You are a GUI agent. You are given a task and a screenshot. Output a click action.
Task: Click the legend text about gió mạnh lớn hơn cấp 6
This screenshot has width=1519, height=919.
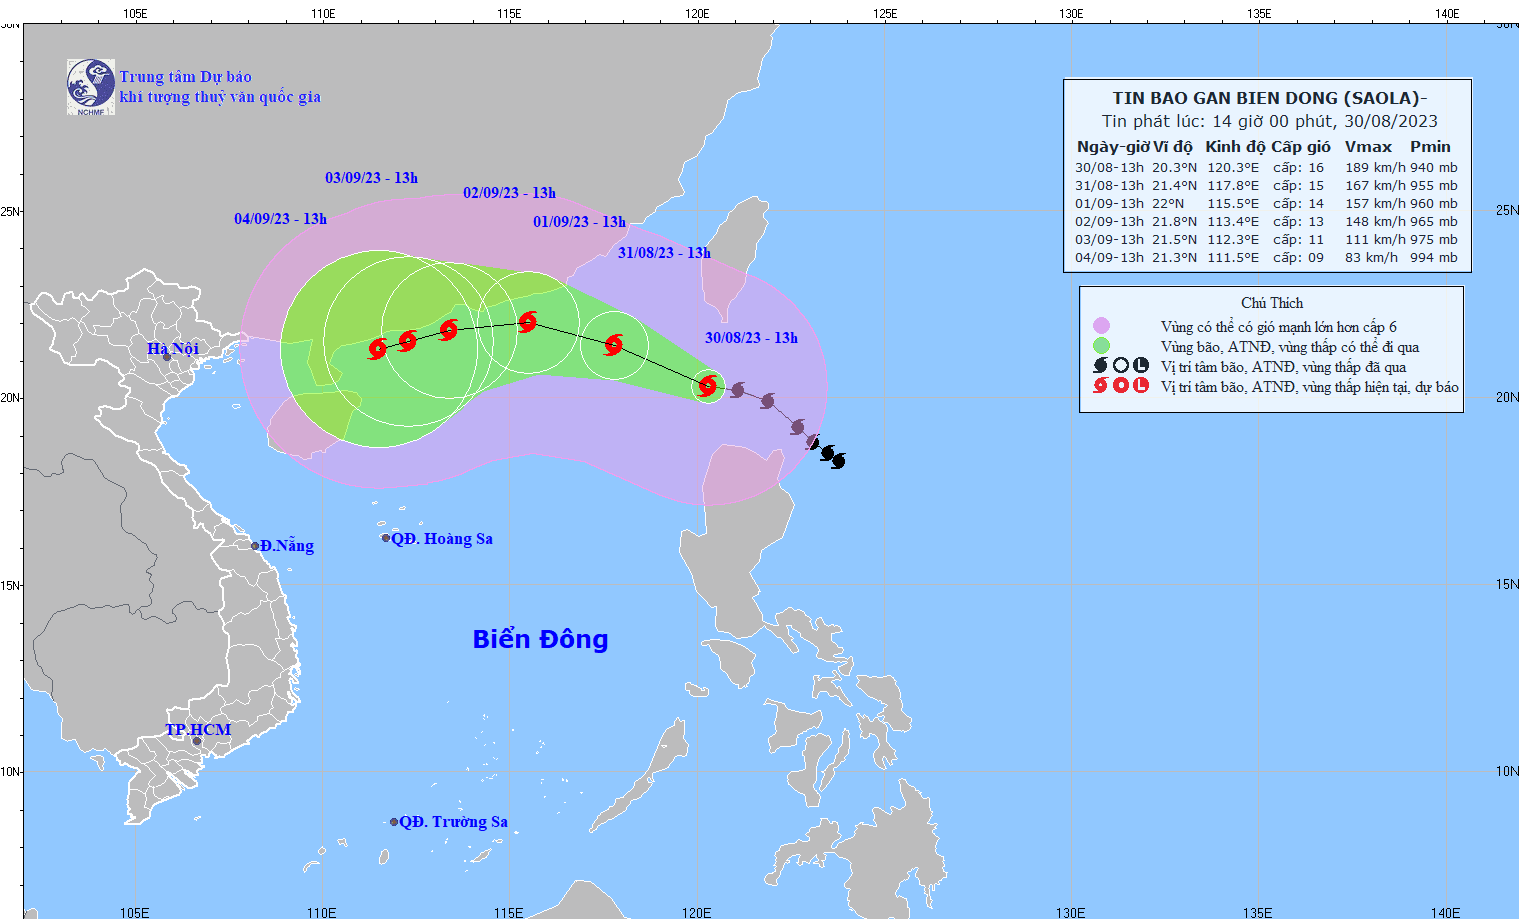1279,327
